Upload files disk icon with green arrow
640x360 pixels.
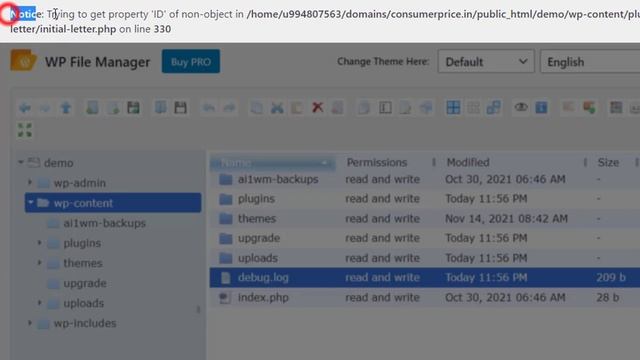point(133,108)
